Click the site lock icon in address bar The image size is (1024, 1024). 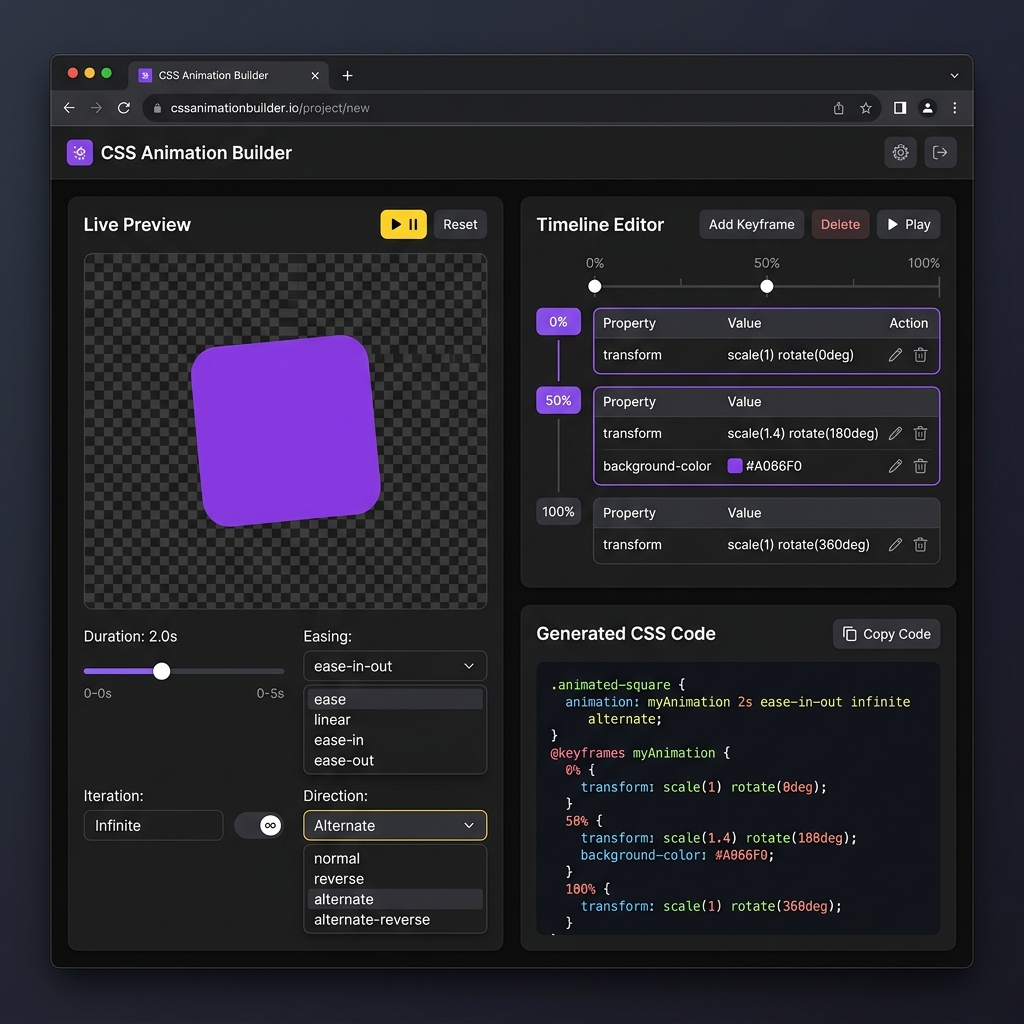(x=157, y=108)
